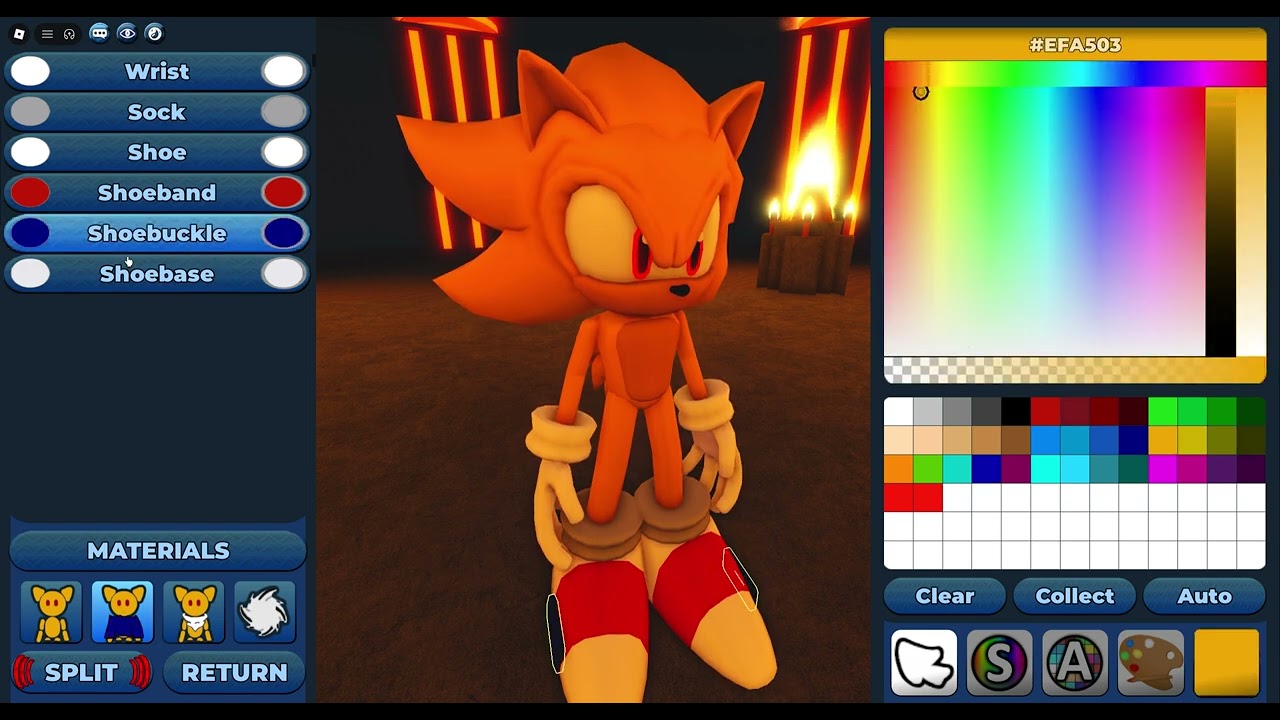Select the white-chest character material icon
Viewport: 1280px width, 720px height.
pos(194,612)
